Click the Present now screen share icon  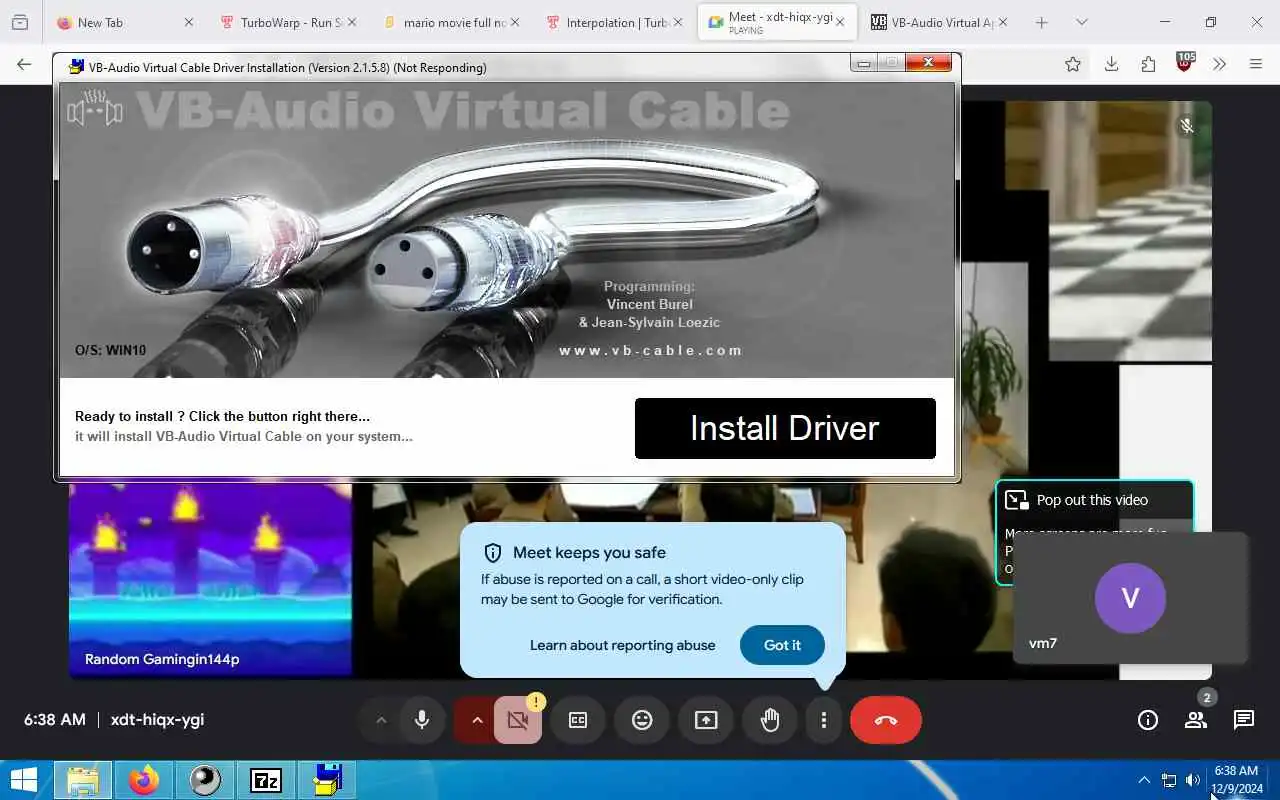706,720
